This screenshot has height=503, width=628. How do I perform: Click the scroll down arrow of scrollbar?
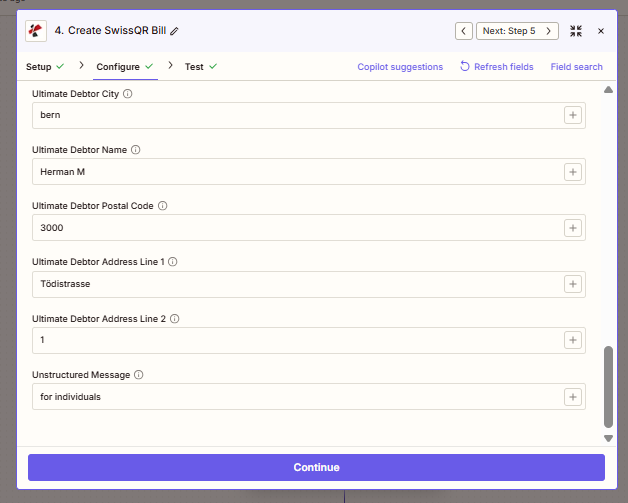point(608,438)
